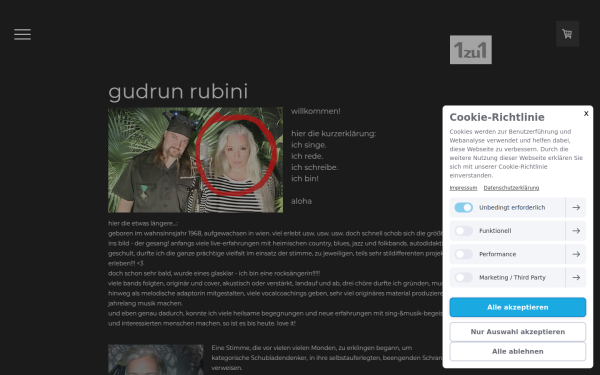Click Nur Auswahl akzeptieren button

tap(517, 332)
